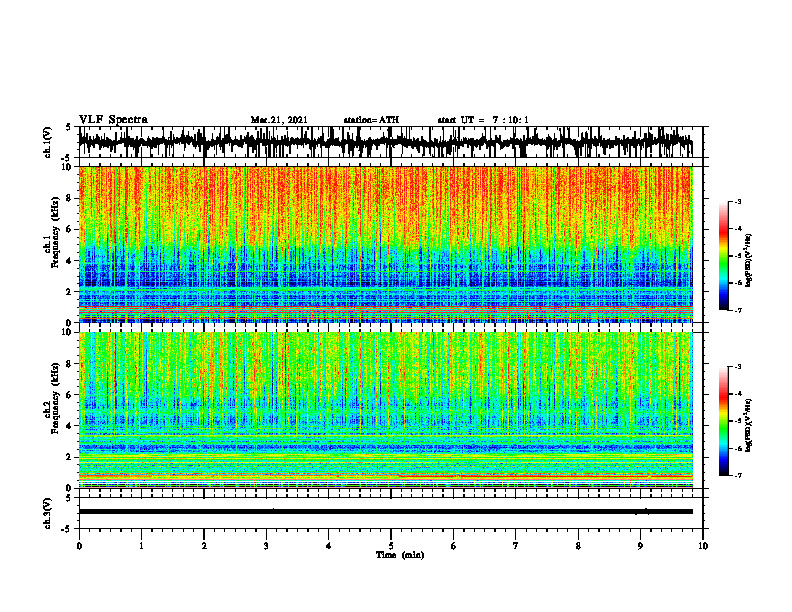Click the "1" time axis tick label
The image size is (792, 612).
pyautogui.click(x=141, y=546)
